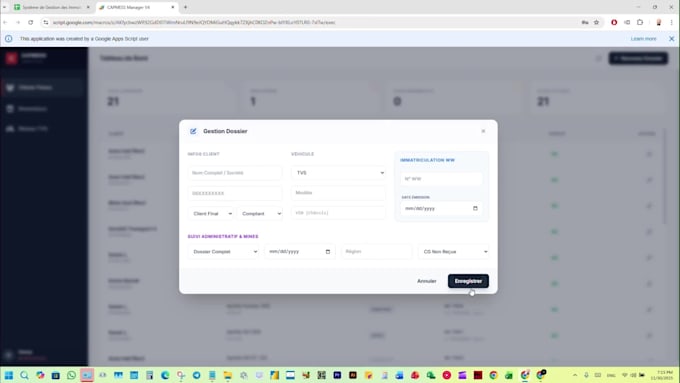Open calendar picker in Date Émission field

[475, 208]
